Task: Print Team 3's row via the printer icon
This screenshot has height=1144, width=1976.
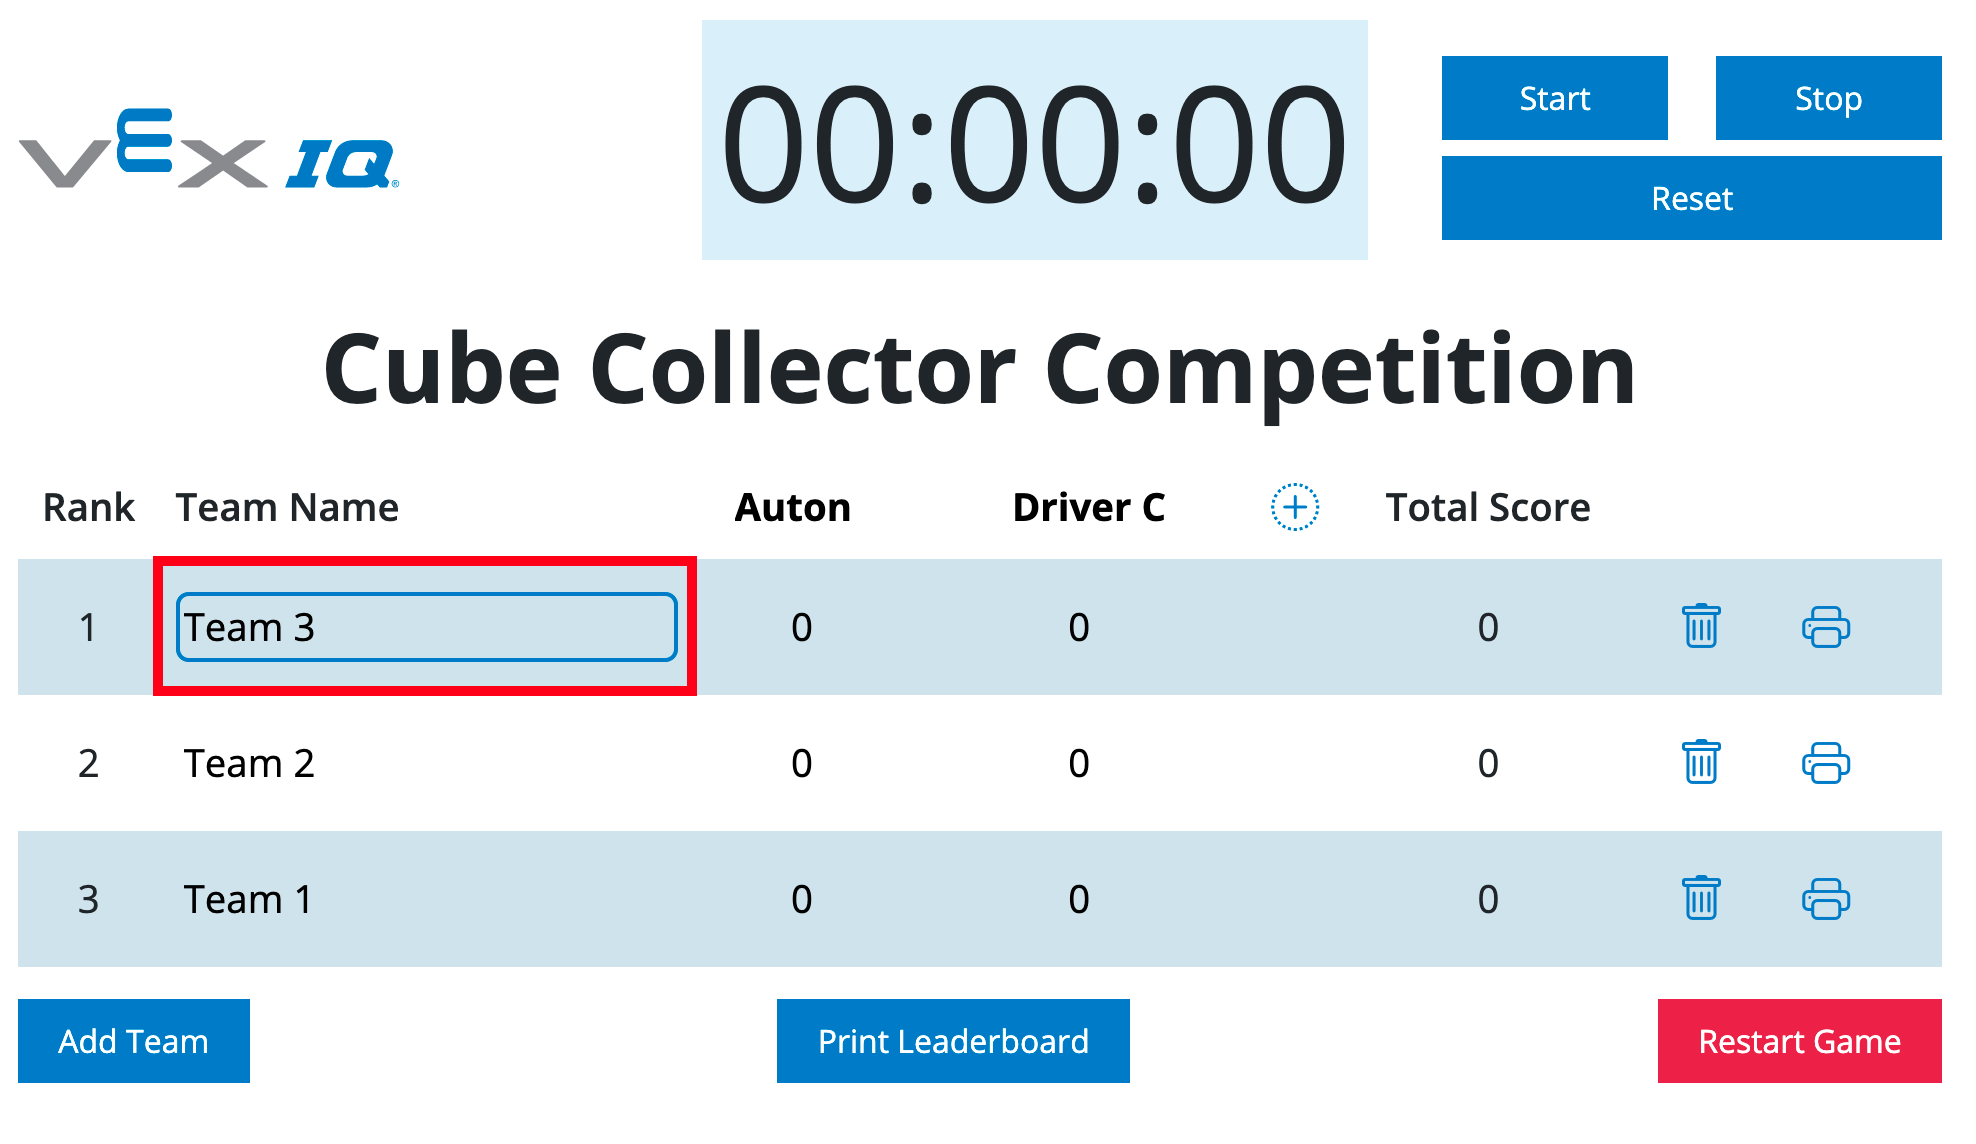Action: coord(1824,627)
